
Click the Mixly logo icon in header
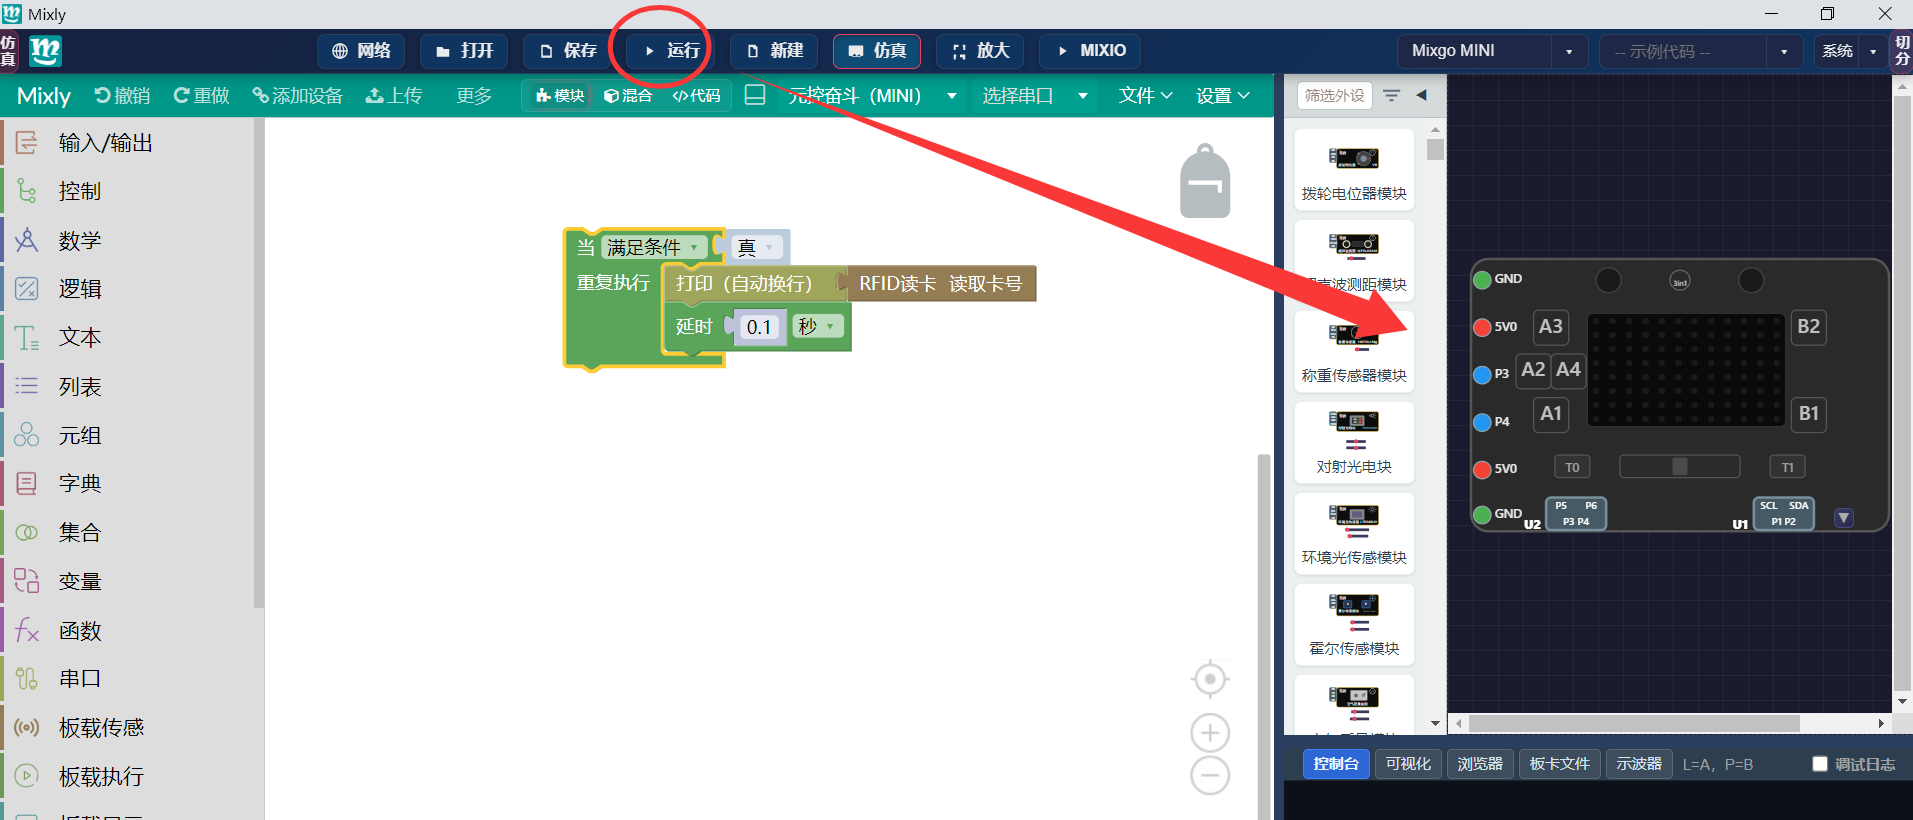pyautogui.click(x=45, y=51)
